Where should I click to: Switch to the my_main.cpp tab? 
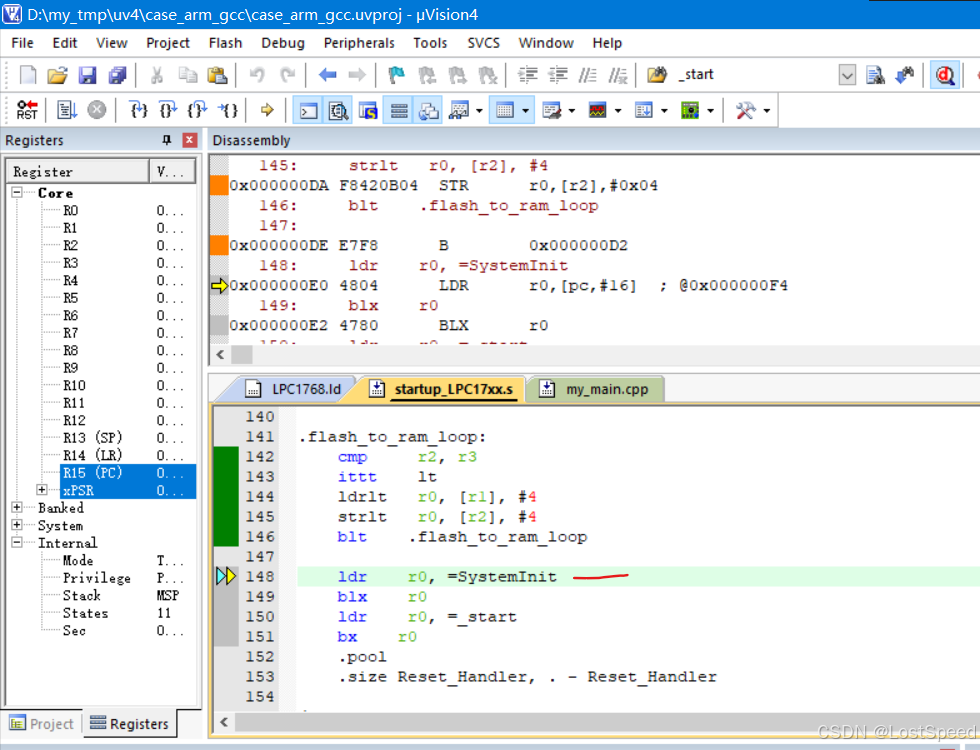594,389
